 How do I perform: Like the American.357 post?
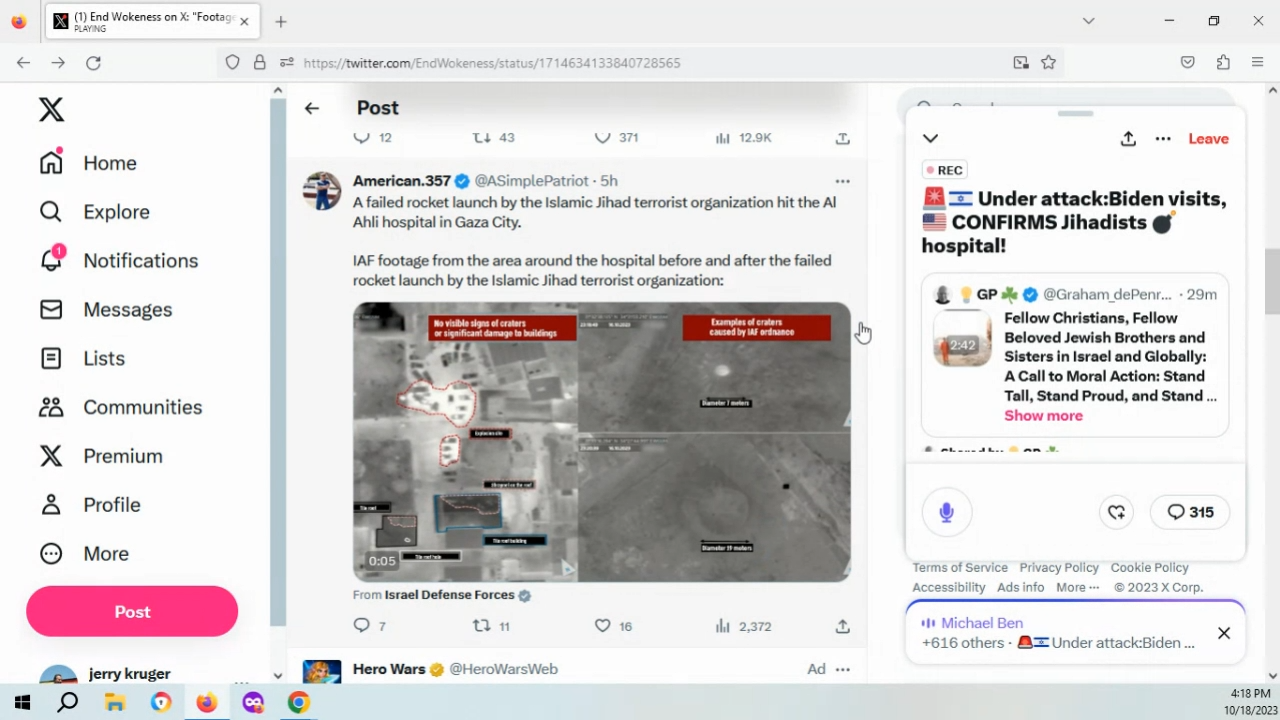603,626
